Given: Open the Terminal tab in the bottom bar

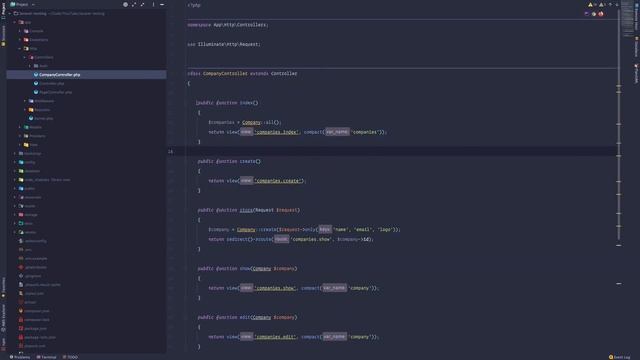Looking at the screenshot, I should click(x=47, y=357).
